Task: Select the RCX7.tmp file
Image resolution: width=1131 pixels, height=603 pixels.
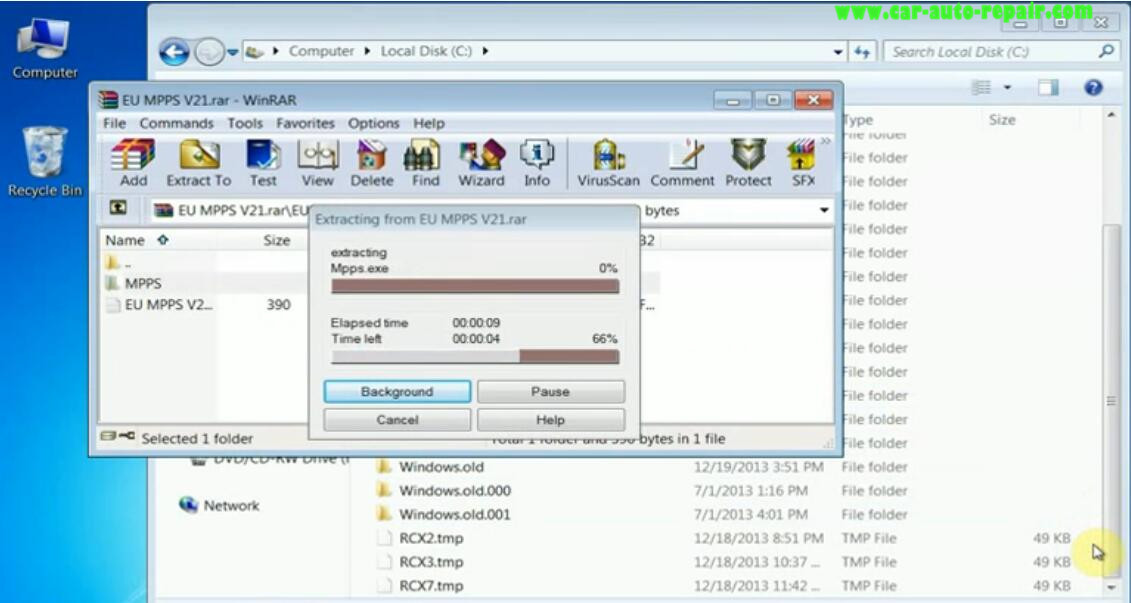Action: point(431,586)
